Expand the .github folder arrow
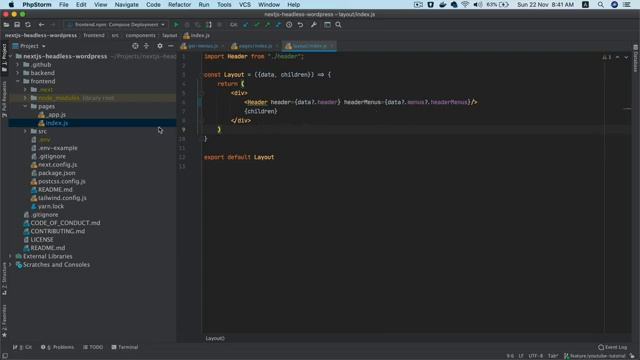 [18, 65]
